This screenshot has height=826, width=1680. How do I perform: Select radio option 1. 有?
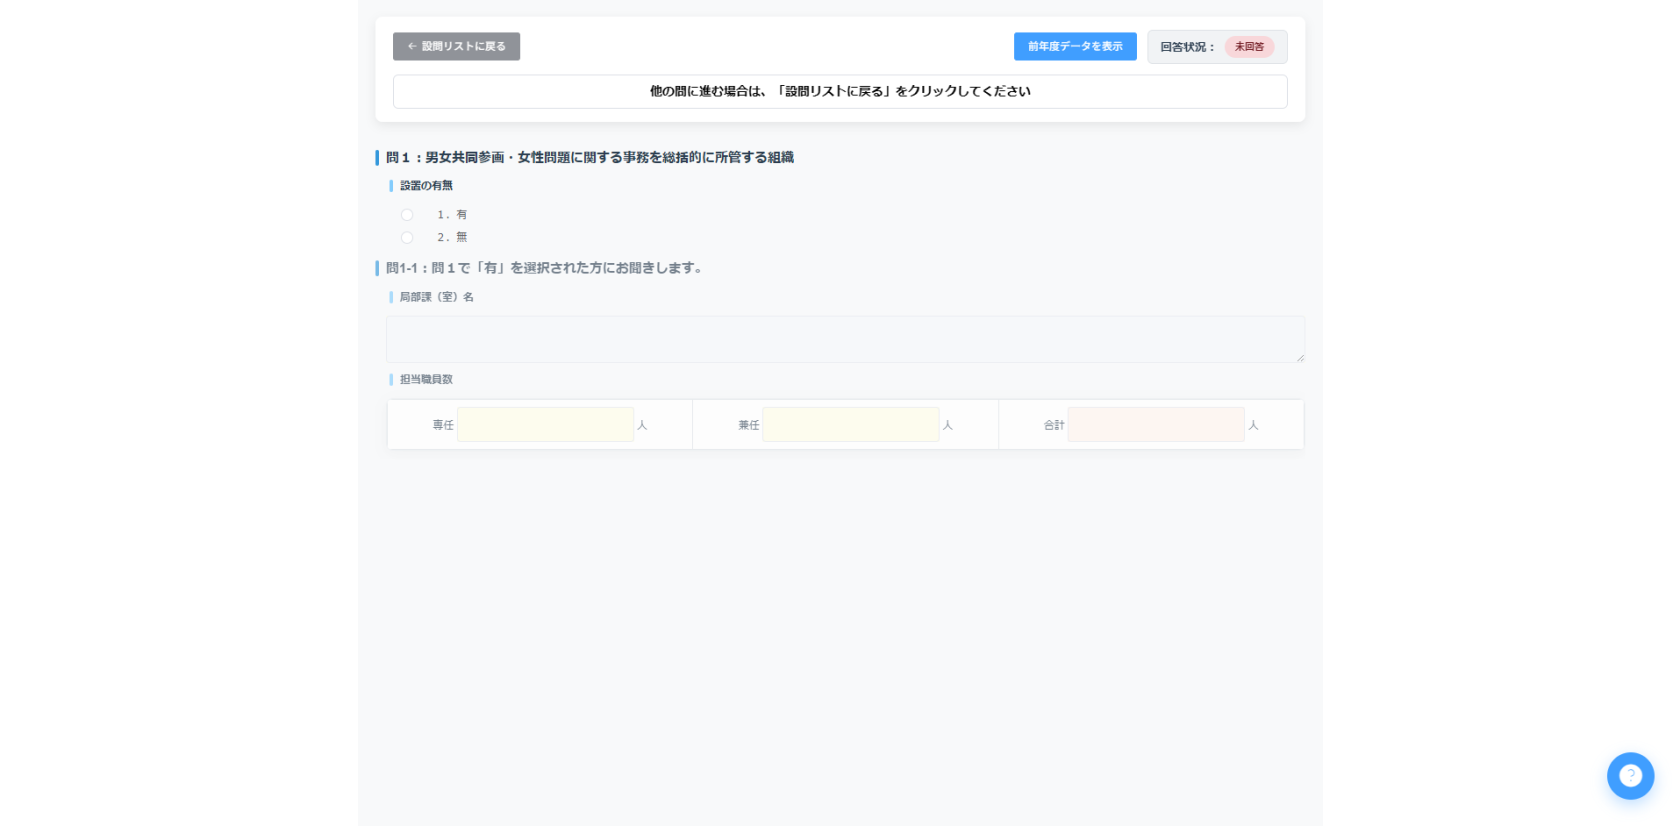407,215
